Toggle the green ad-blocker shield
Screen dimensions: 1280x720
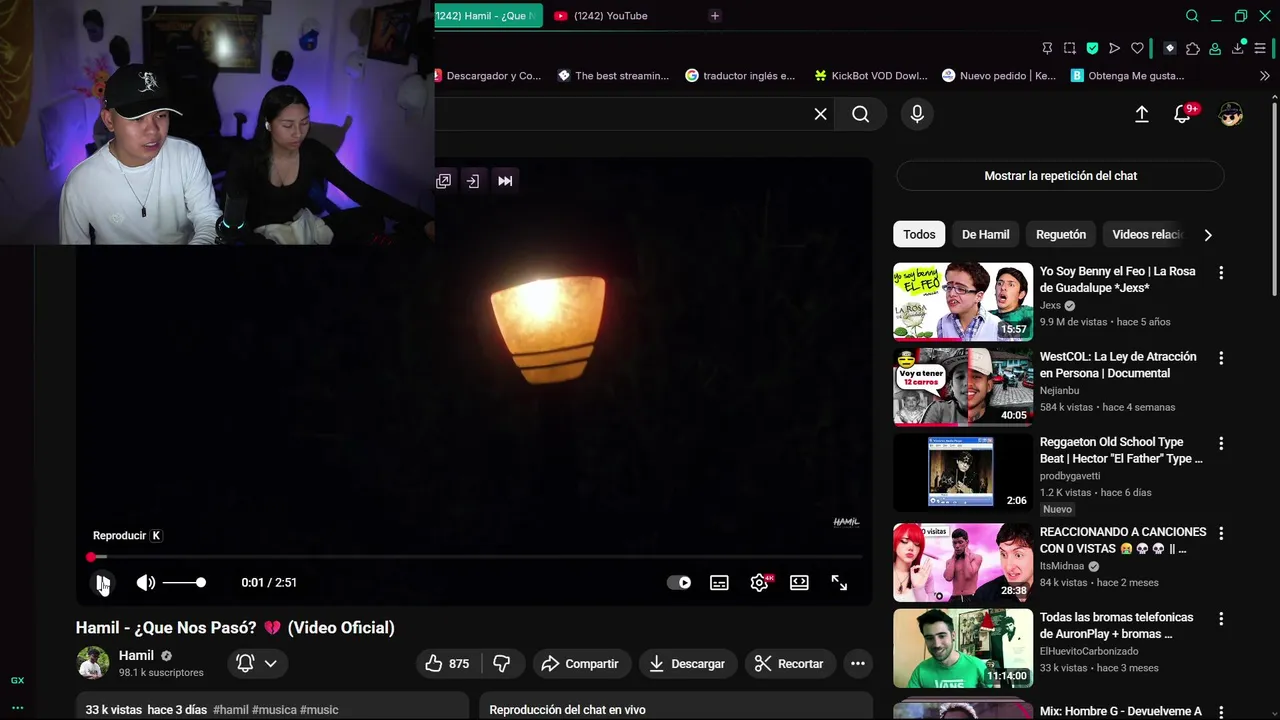(1092, 48)
